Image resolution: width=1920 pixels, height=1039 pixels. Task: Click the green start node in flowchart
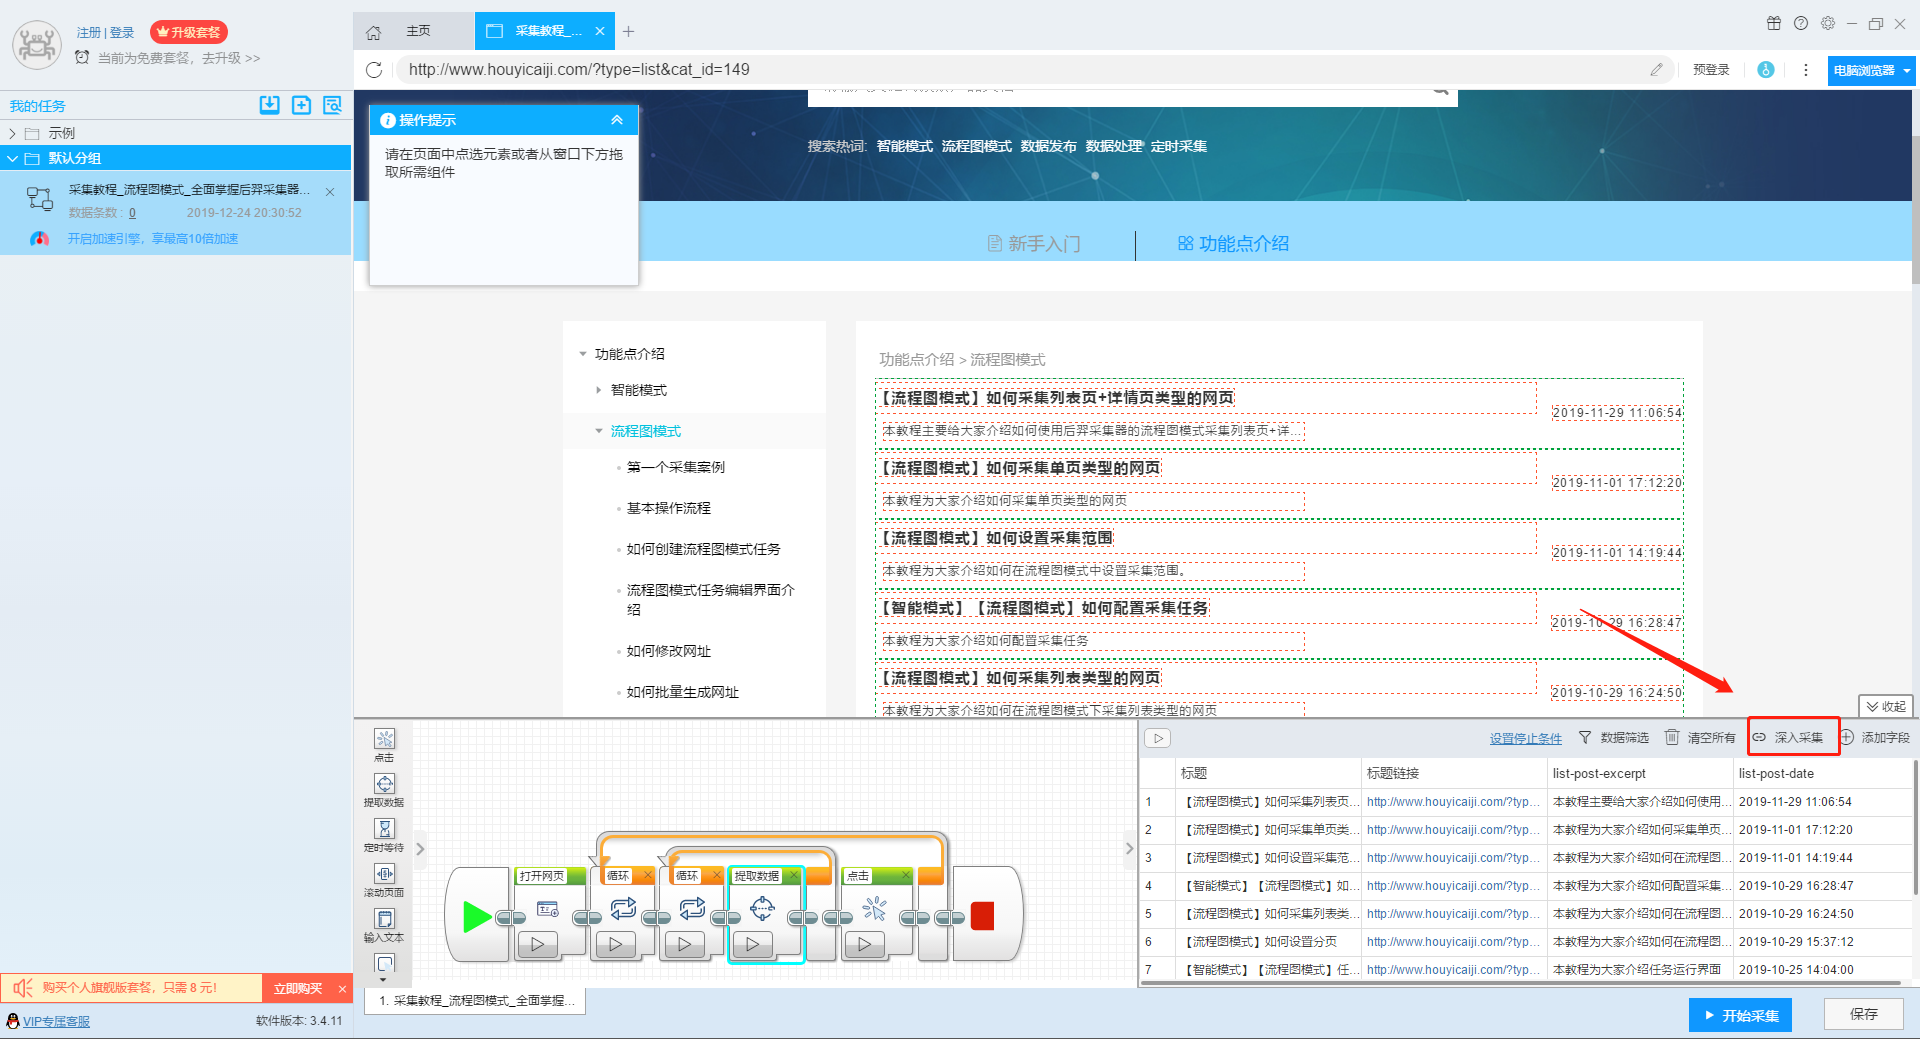pyautogui.click(x=477, y=916)
